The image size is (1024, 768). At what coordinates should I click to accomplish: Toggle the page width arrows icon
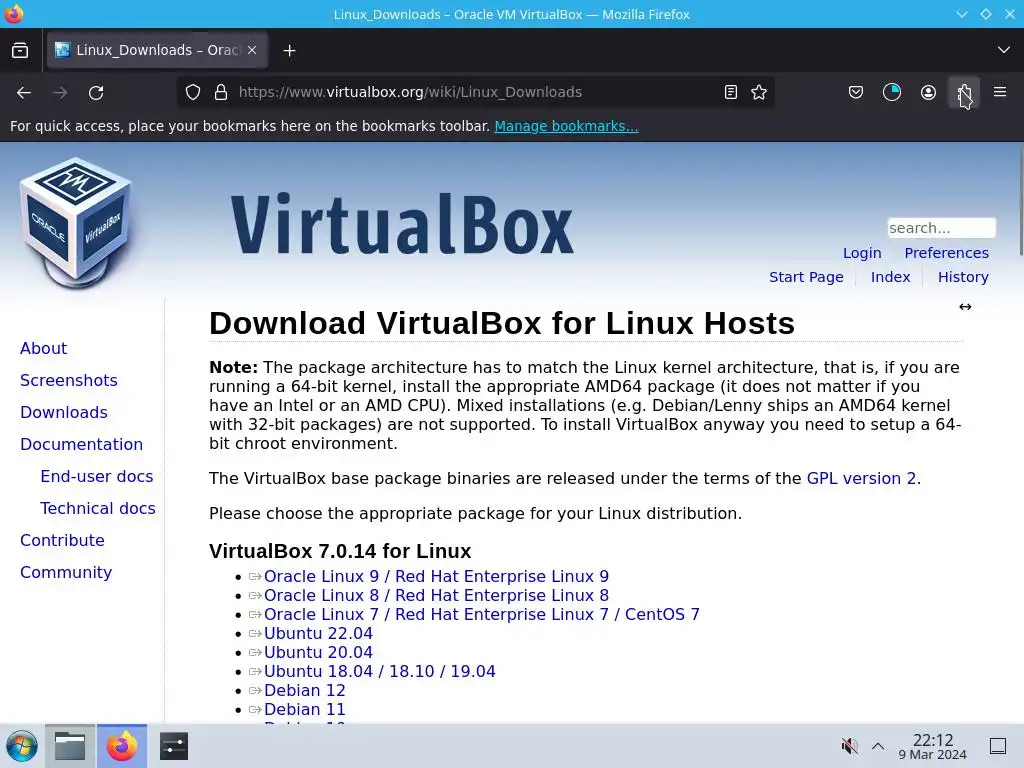click(965, 307)
